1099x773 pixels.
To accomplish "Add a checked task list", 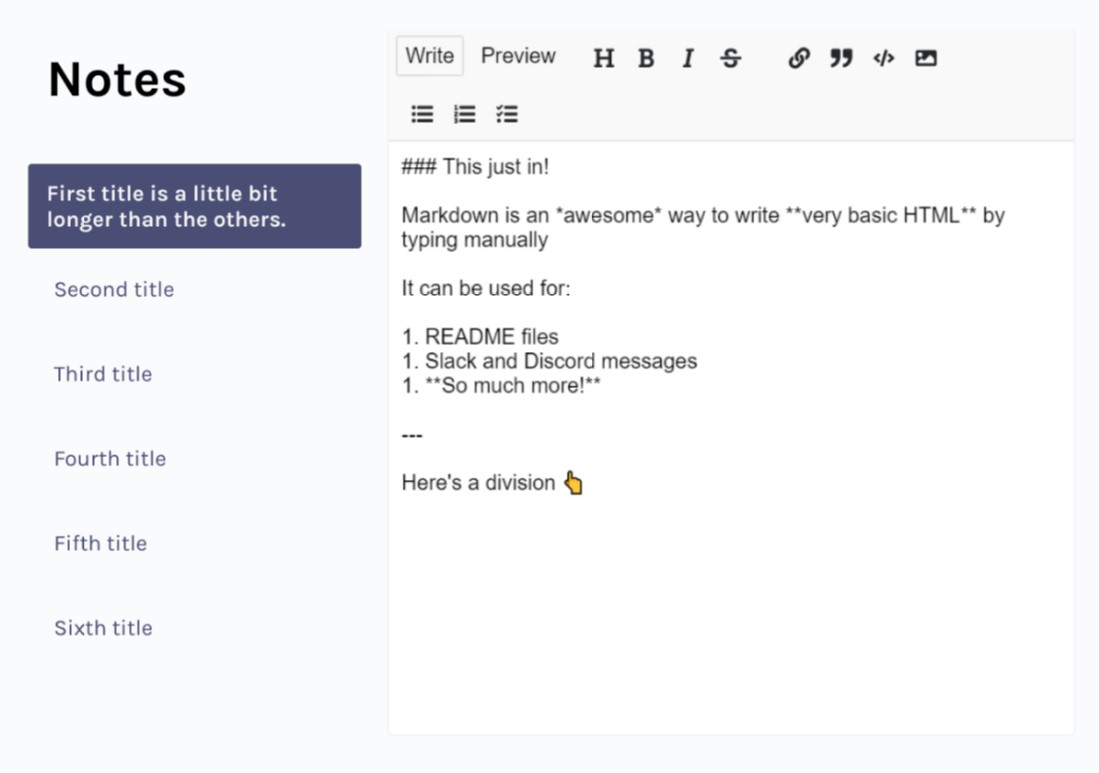I will pyautogui.click(x=507, y=114).
